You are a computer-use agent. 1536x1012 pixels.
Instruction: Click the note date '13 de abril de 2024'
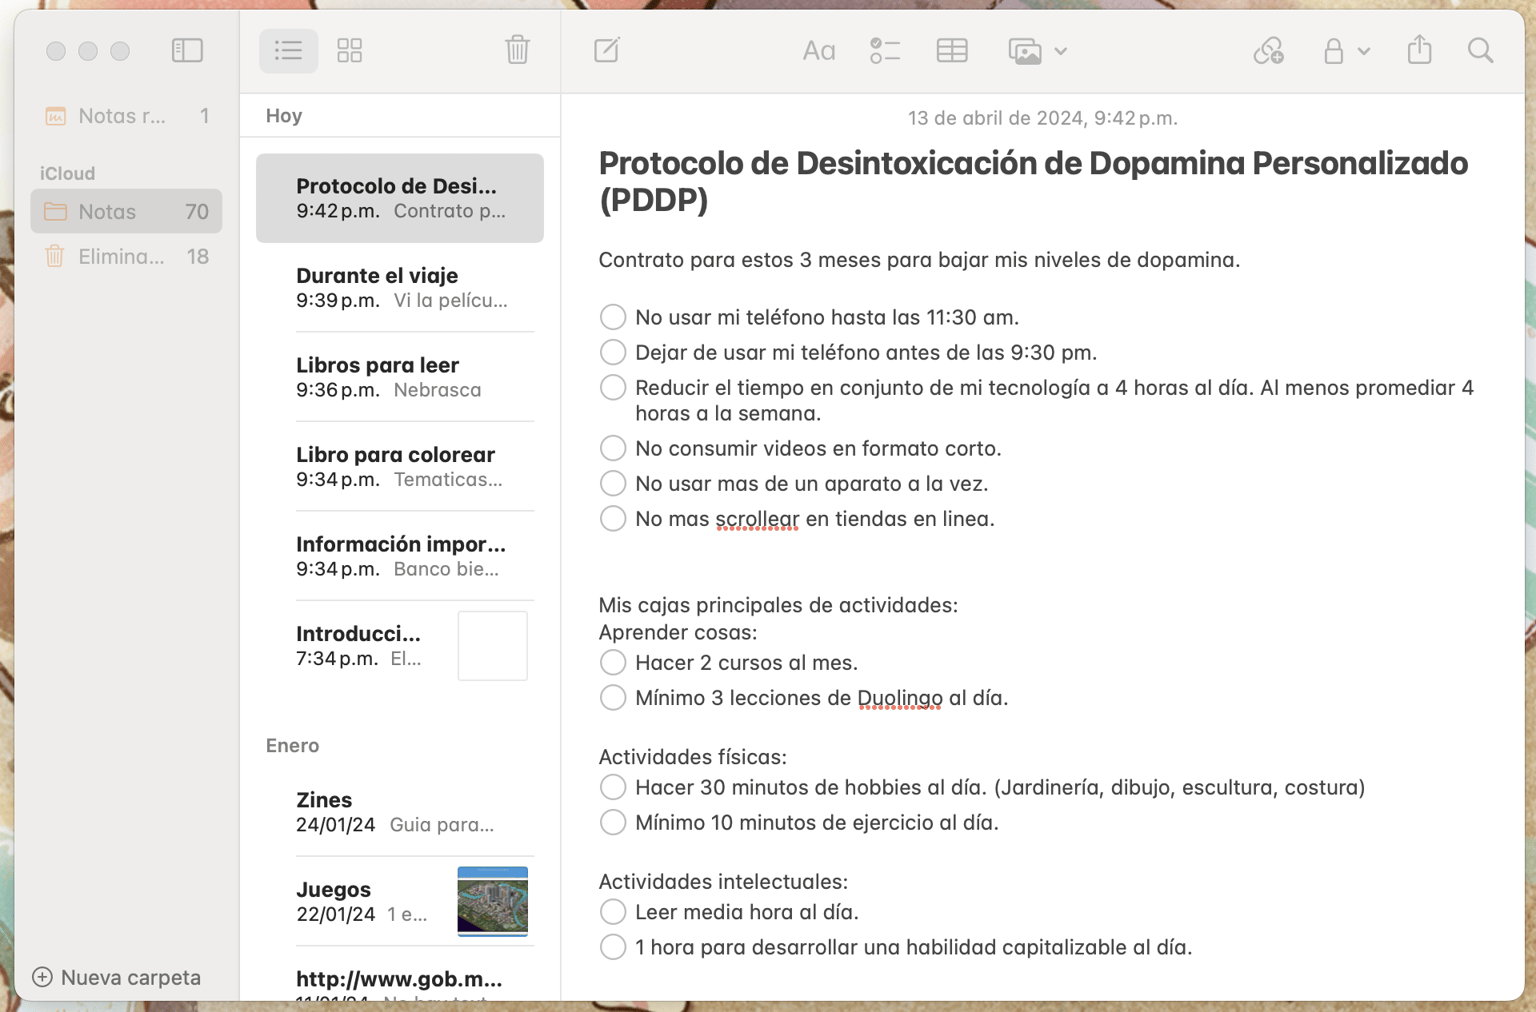point(1043,118)
